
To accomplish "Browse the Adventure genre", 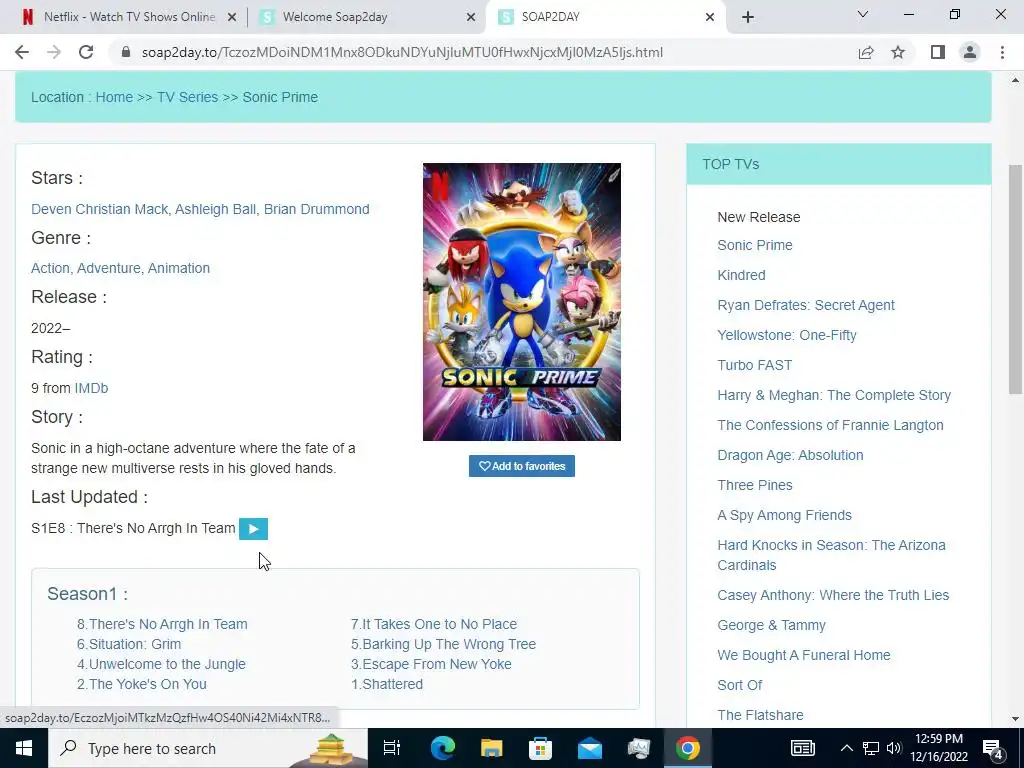I will click(108, 268).
